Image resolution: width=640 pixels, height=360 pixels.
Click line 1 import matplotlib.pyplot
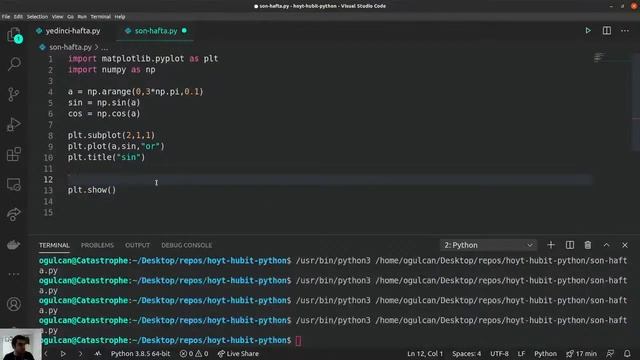point(143,59)
